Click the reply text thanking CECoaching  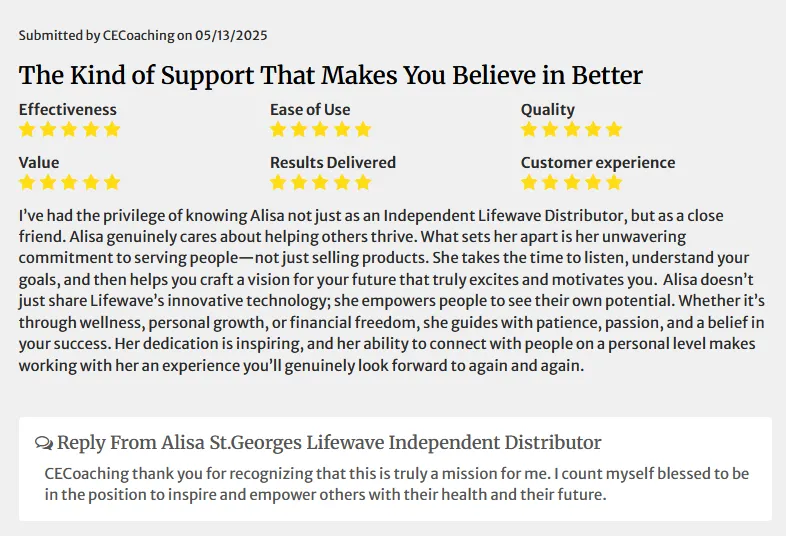point(397,484)
